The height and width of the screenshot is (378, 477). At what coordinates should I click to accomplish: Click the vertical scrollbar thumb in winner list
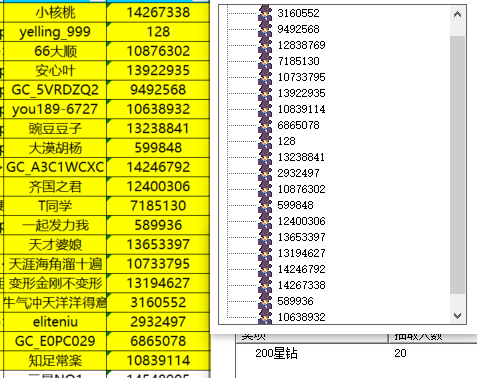[x=457, y=165]
